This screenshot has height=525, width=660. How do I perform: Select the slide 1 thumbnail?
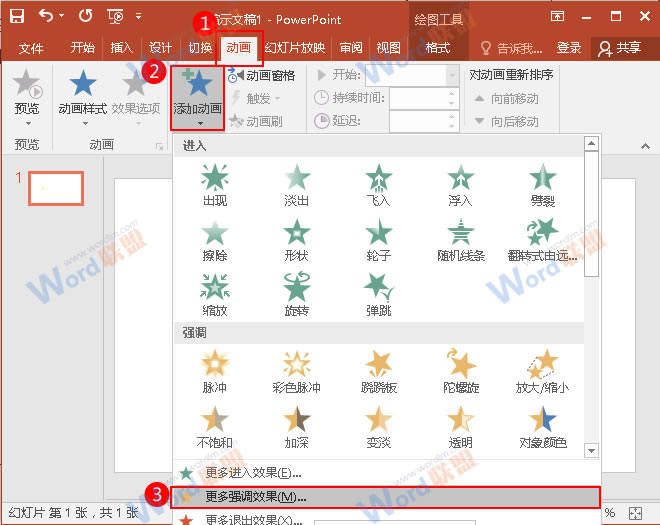tap(55, 188)
